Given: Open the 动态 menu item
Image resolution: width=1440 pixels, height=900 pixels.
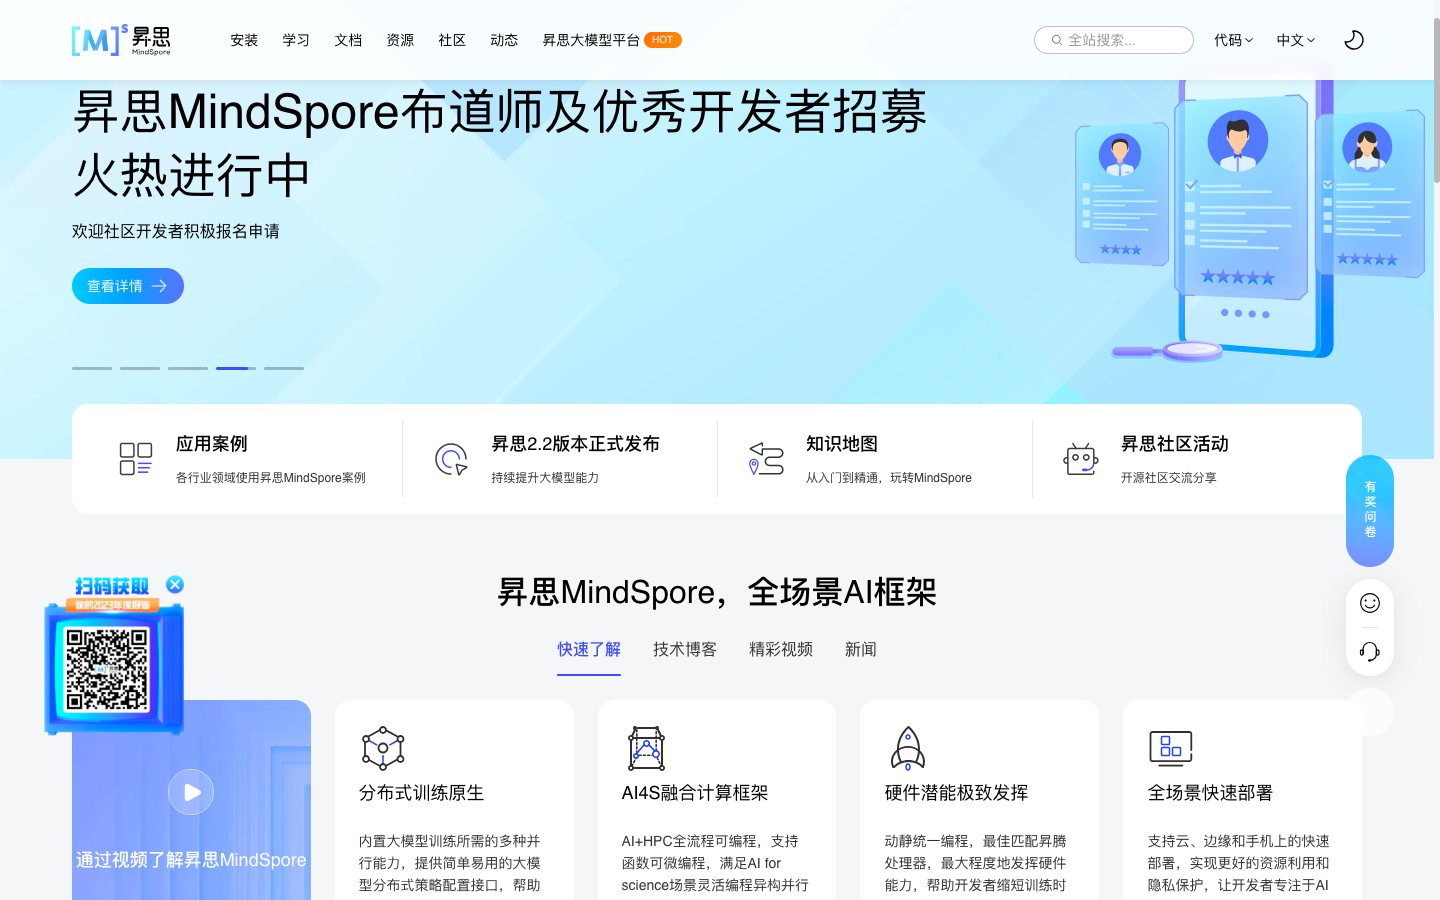Looking at the screenshot, I should click(504, 40).
